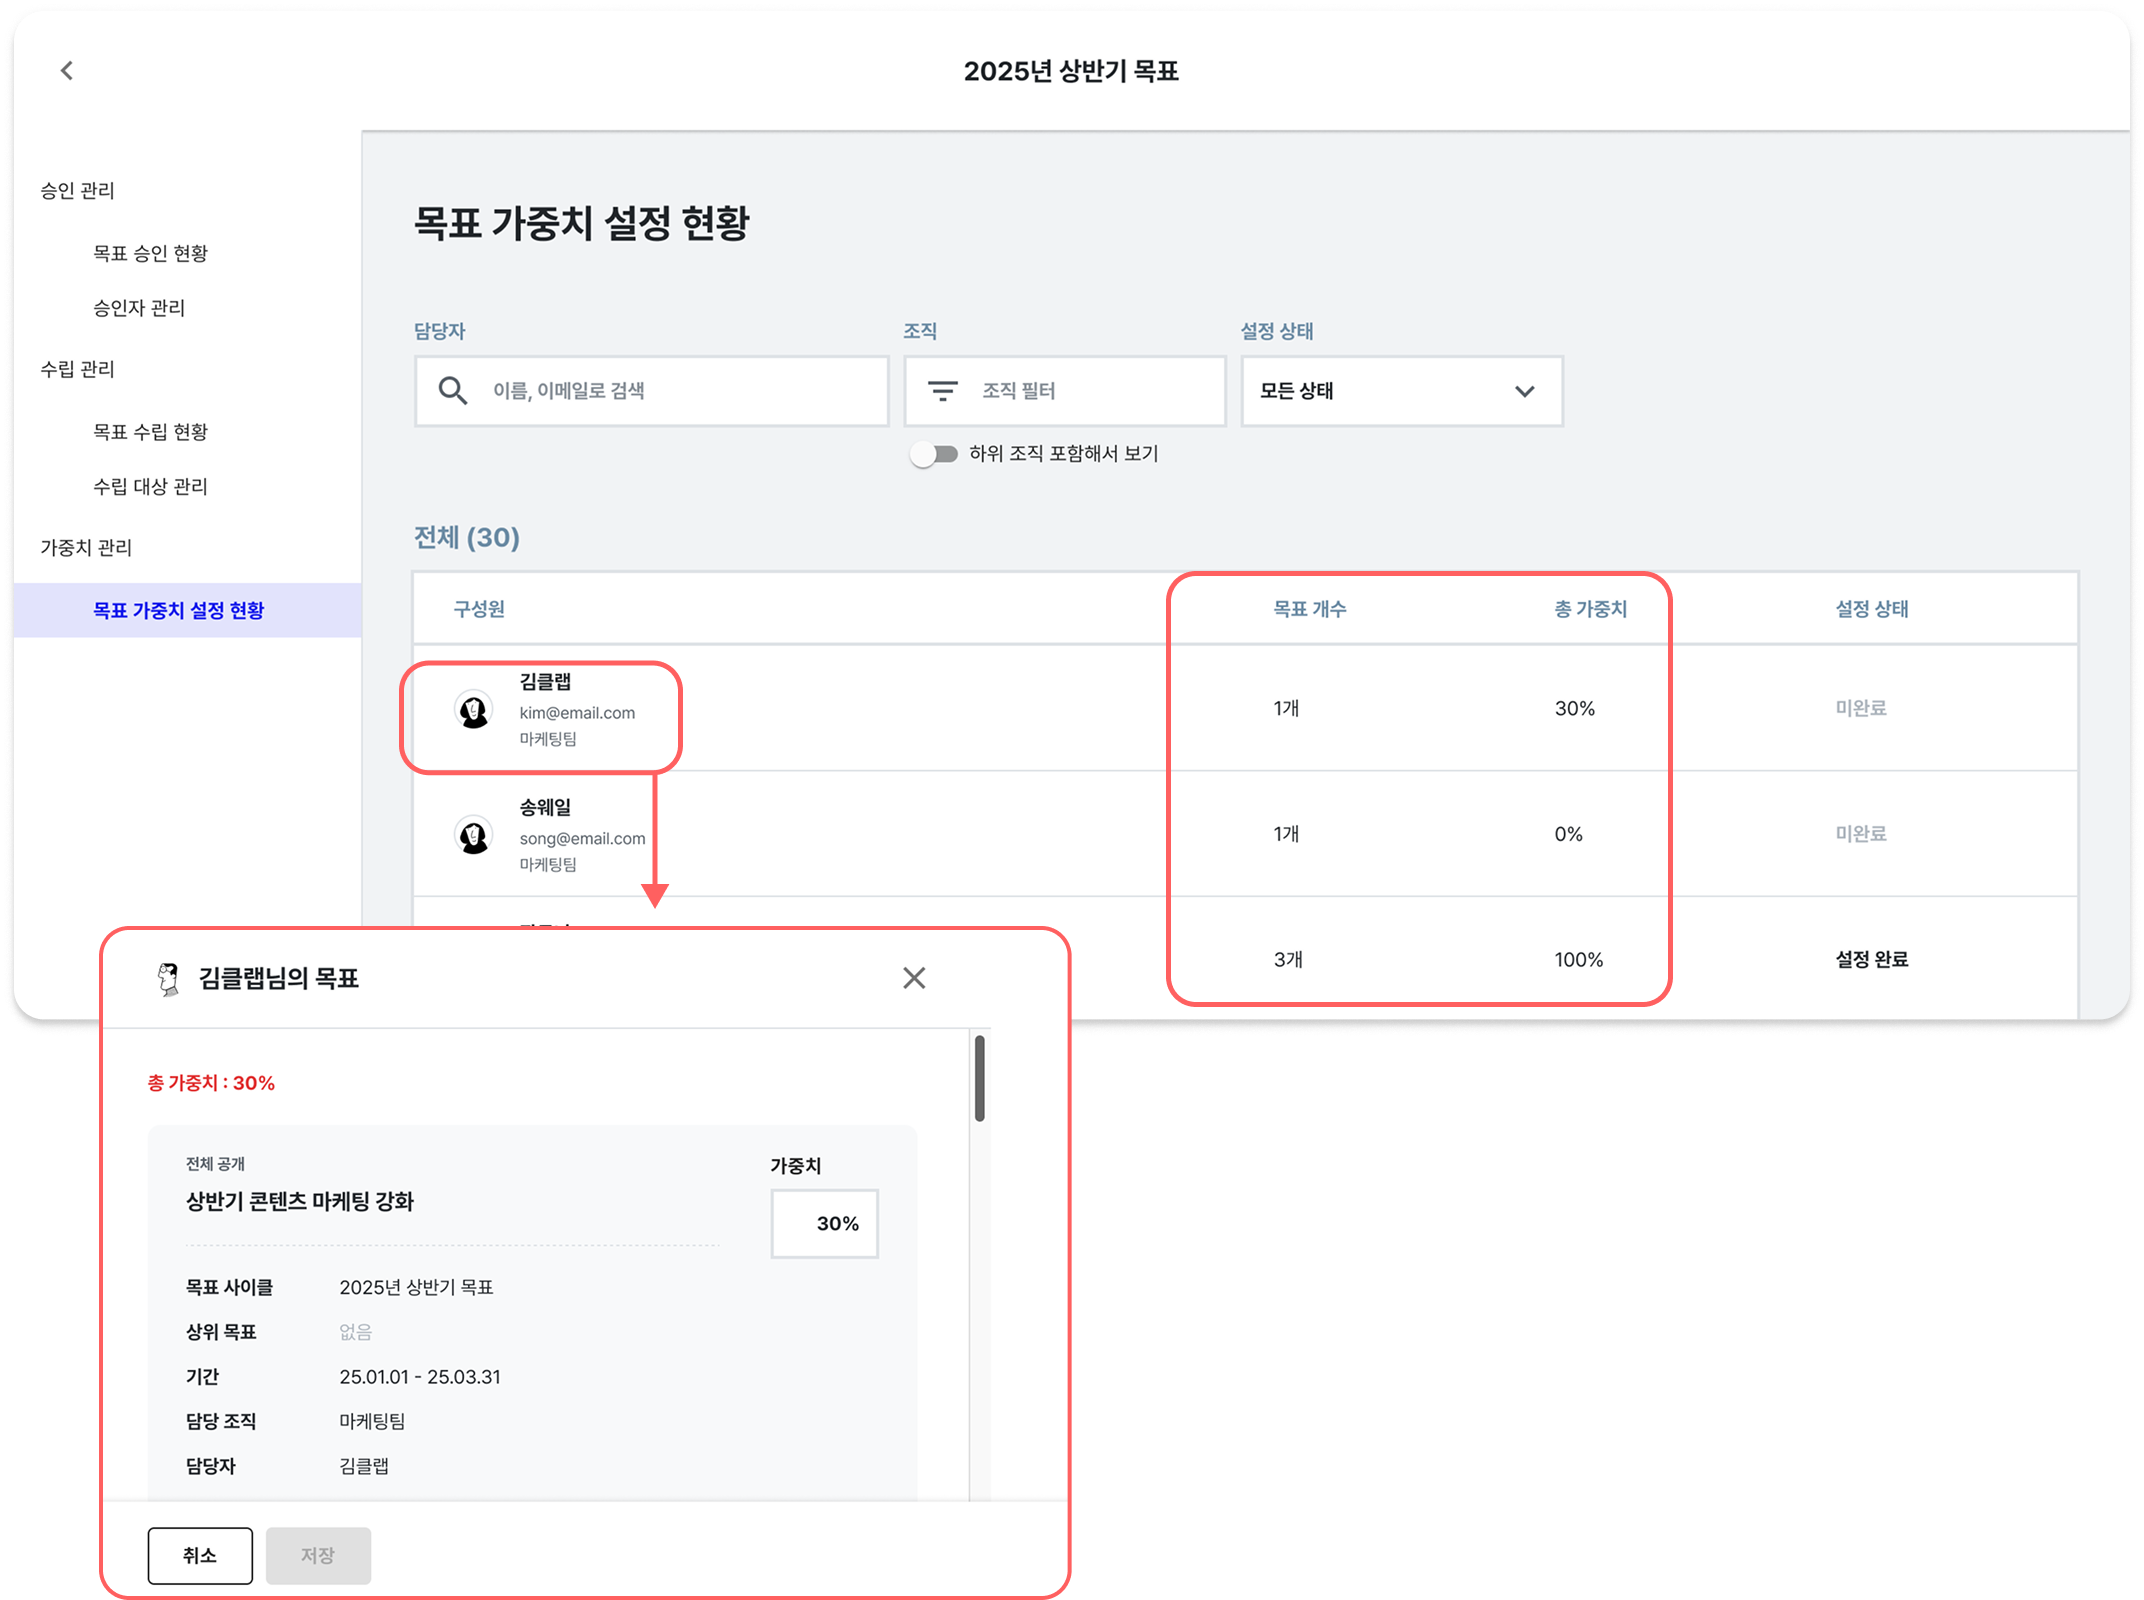Open 목표 수립 현황 from the sidebar
Viewport: 2144px width, 1600px height.
(x=150, y=431)
